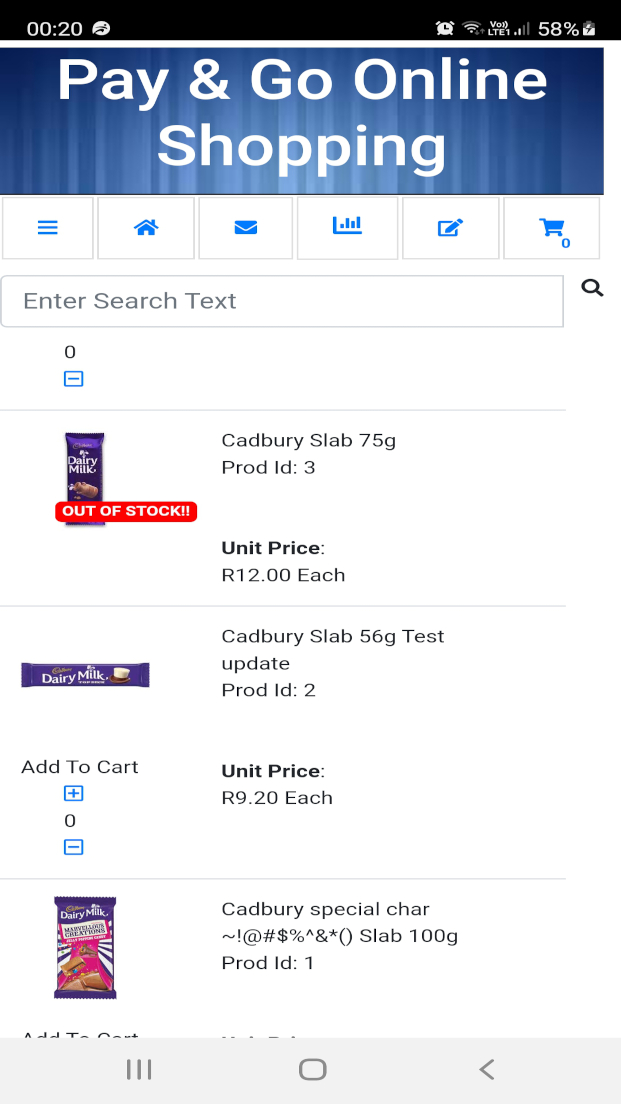Screen dimensions: 621x1104
Task: Tap the Android Home navigation button
Action: pos(312,1070)
